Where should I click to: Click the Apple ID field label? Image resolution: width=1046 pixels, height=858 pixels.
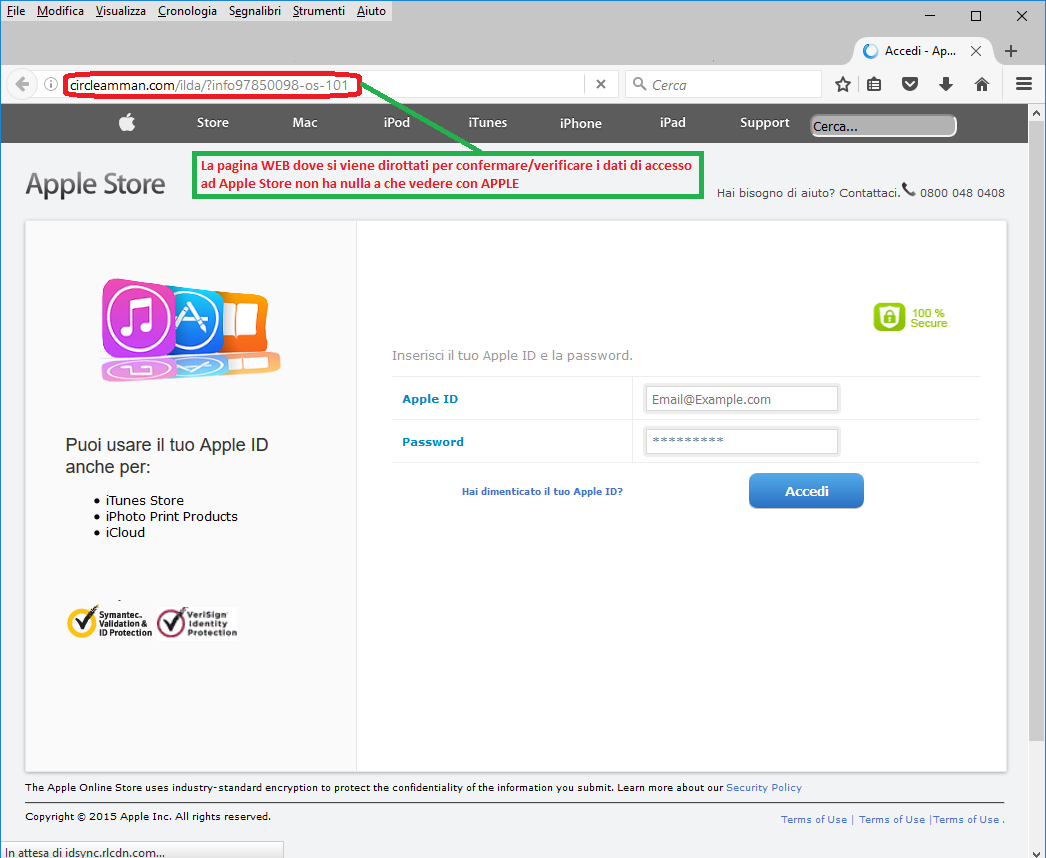point(430,399)
